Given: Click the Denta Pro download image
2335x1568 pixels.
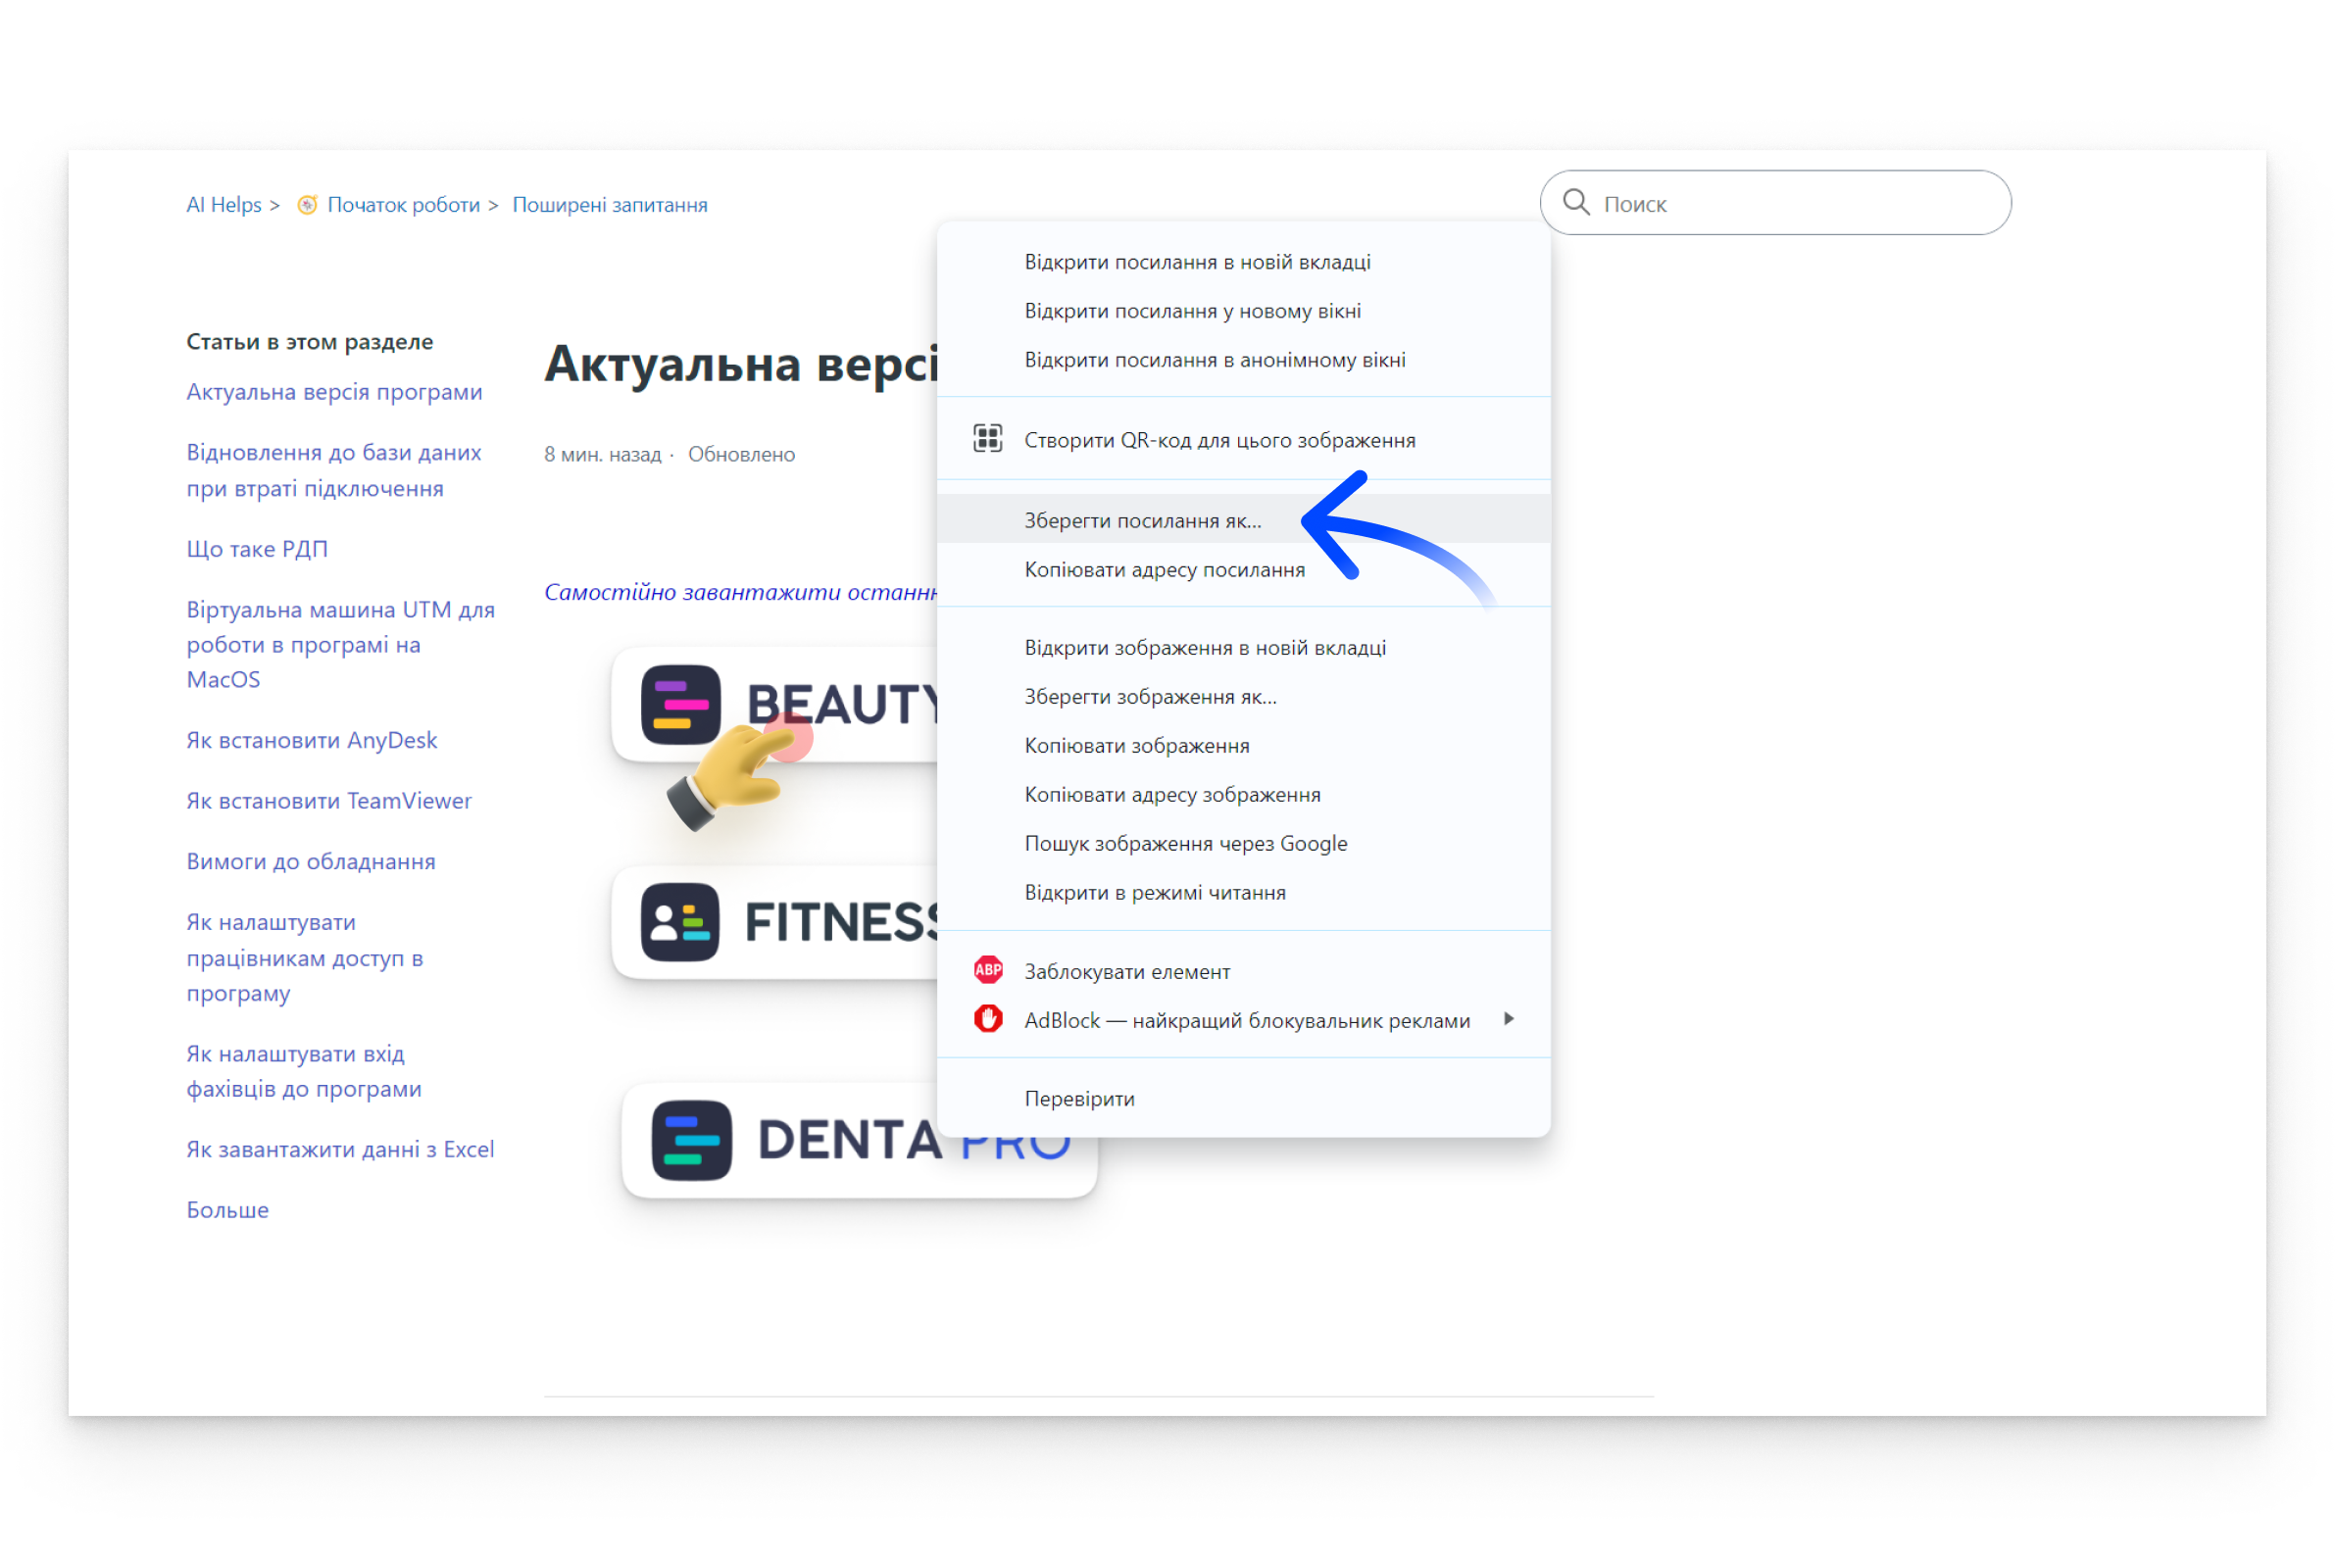Looking at the screenshot, I should tap(860, 1141).
